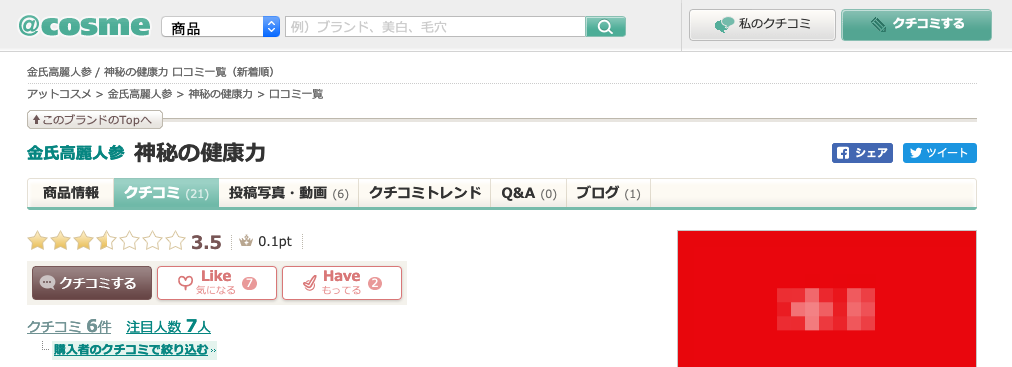Follow 金氏高麗人参 breadcrumb link

(140, 94)
